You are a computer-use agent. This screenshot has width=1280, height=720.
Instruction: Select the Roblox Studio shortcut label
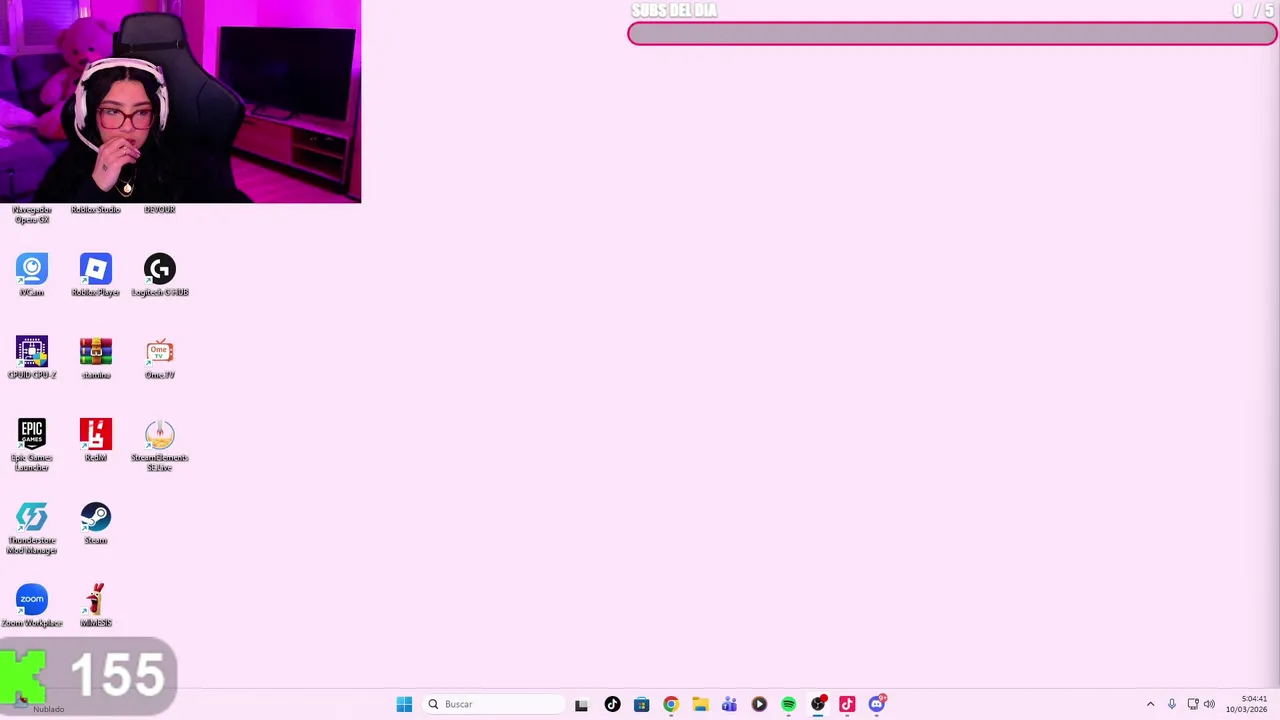[96, 210]
